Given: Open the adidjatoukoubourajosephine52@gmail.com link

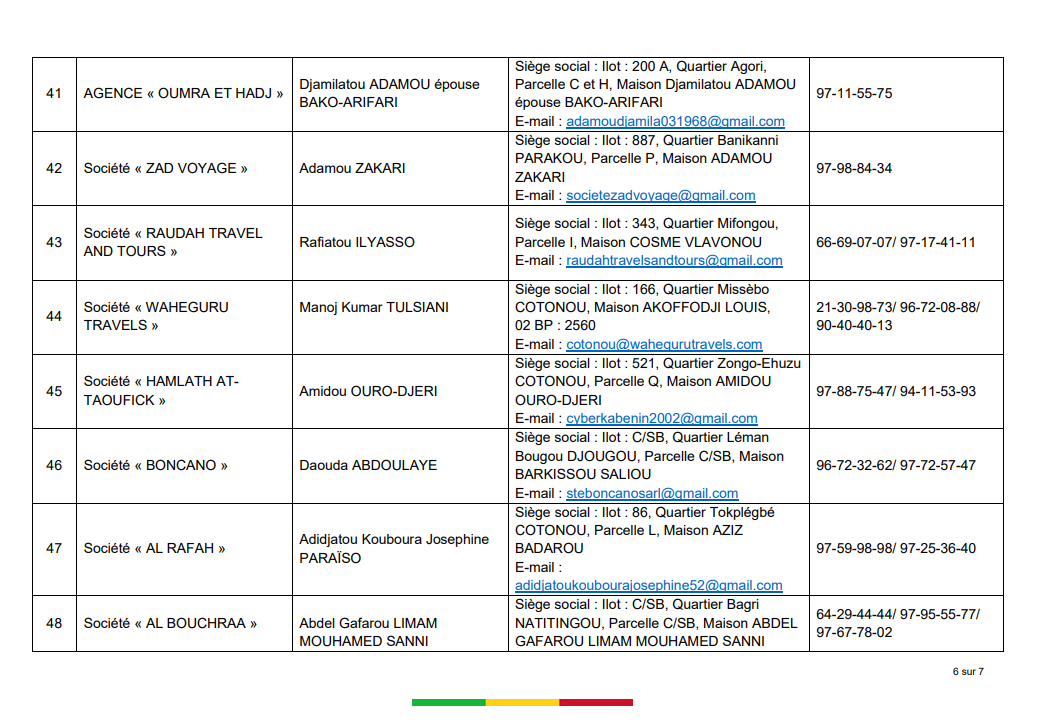Looking at the screenshot, I should click(648, 586).
